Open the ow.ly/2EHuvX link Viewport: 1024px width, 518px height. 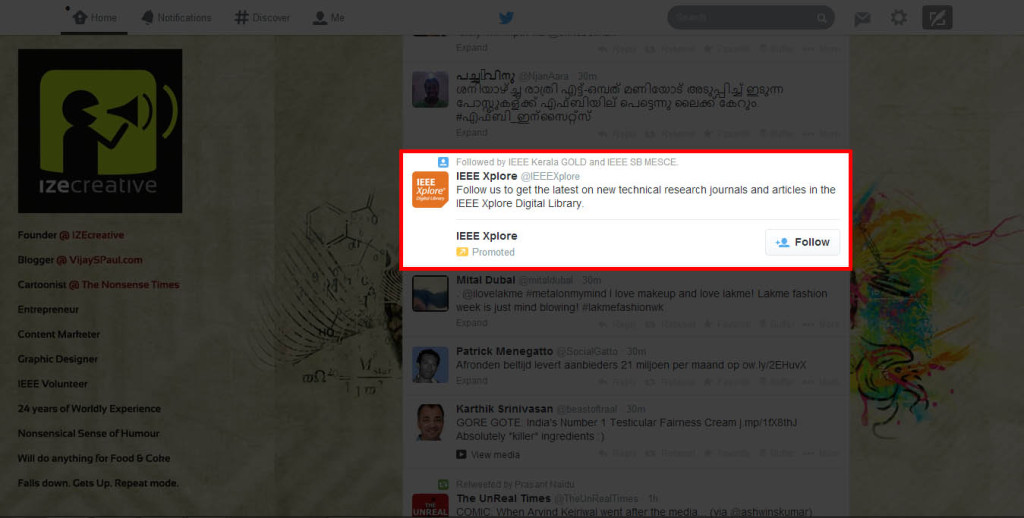(x=774, y=365)
